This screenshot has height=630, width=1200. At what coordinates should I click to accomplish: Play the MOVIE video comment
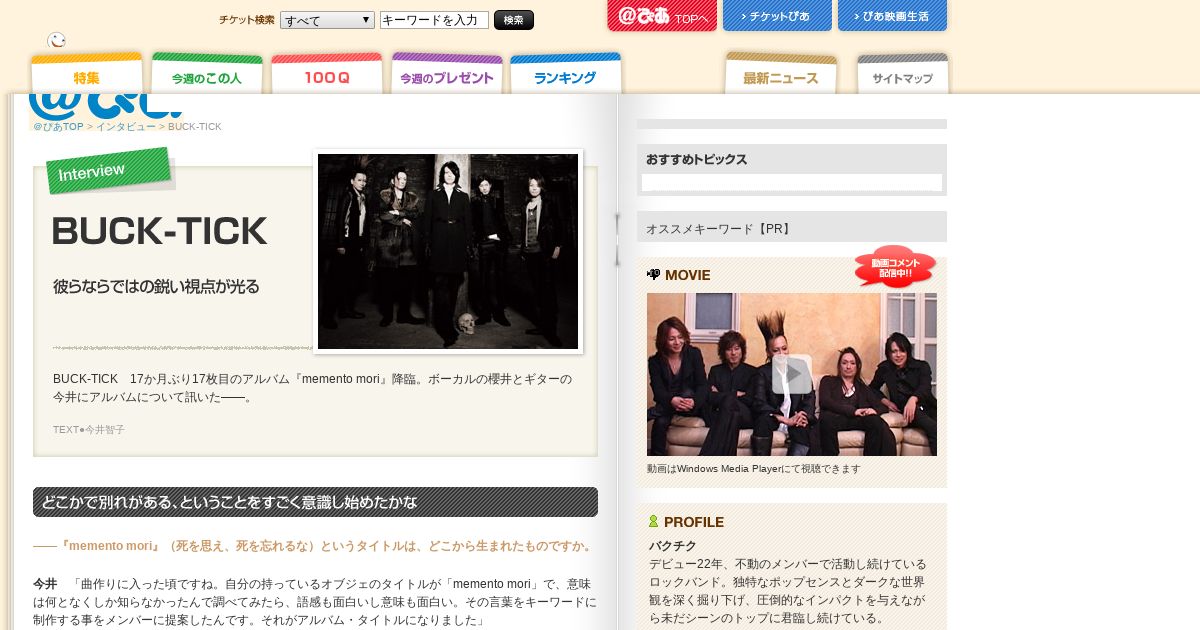(x=792, y=375)
